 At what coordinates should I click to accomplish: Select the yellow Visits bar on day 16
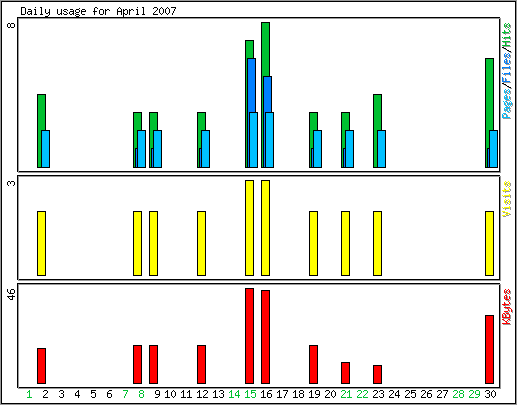[265, 228]
